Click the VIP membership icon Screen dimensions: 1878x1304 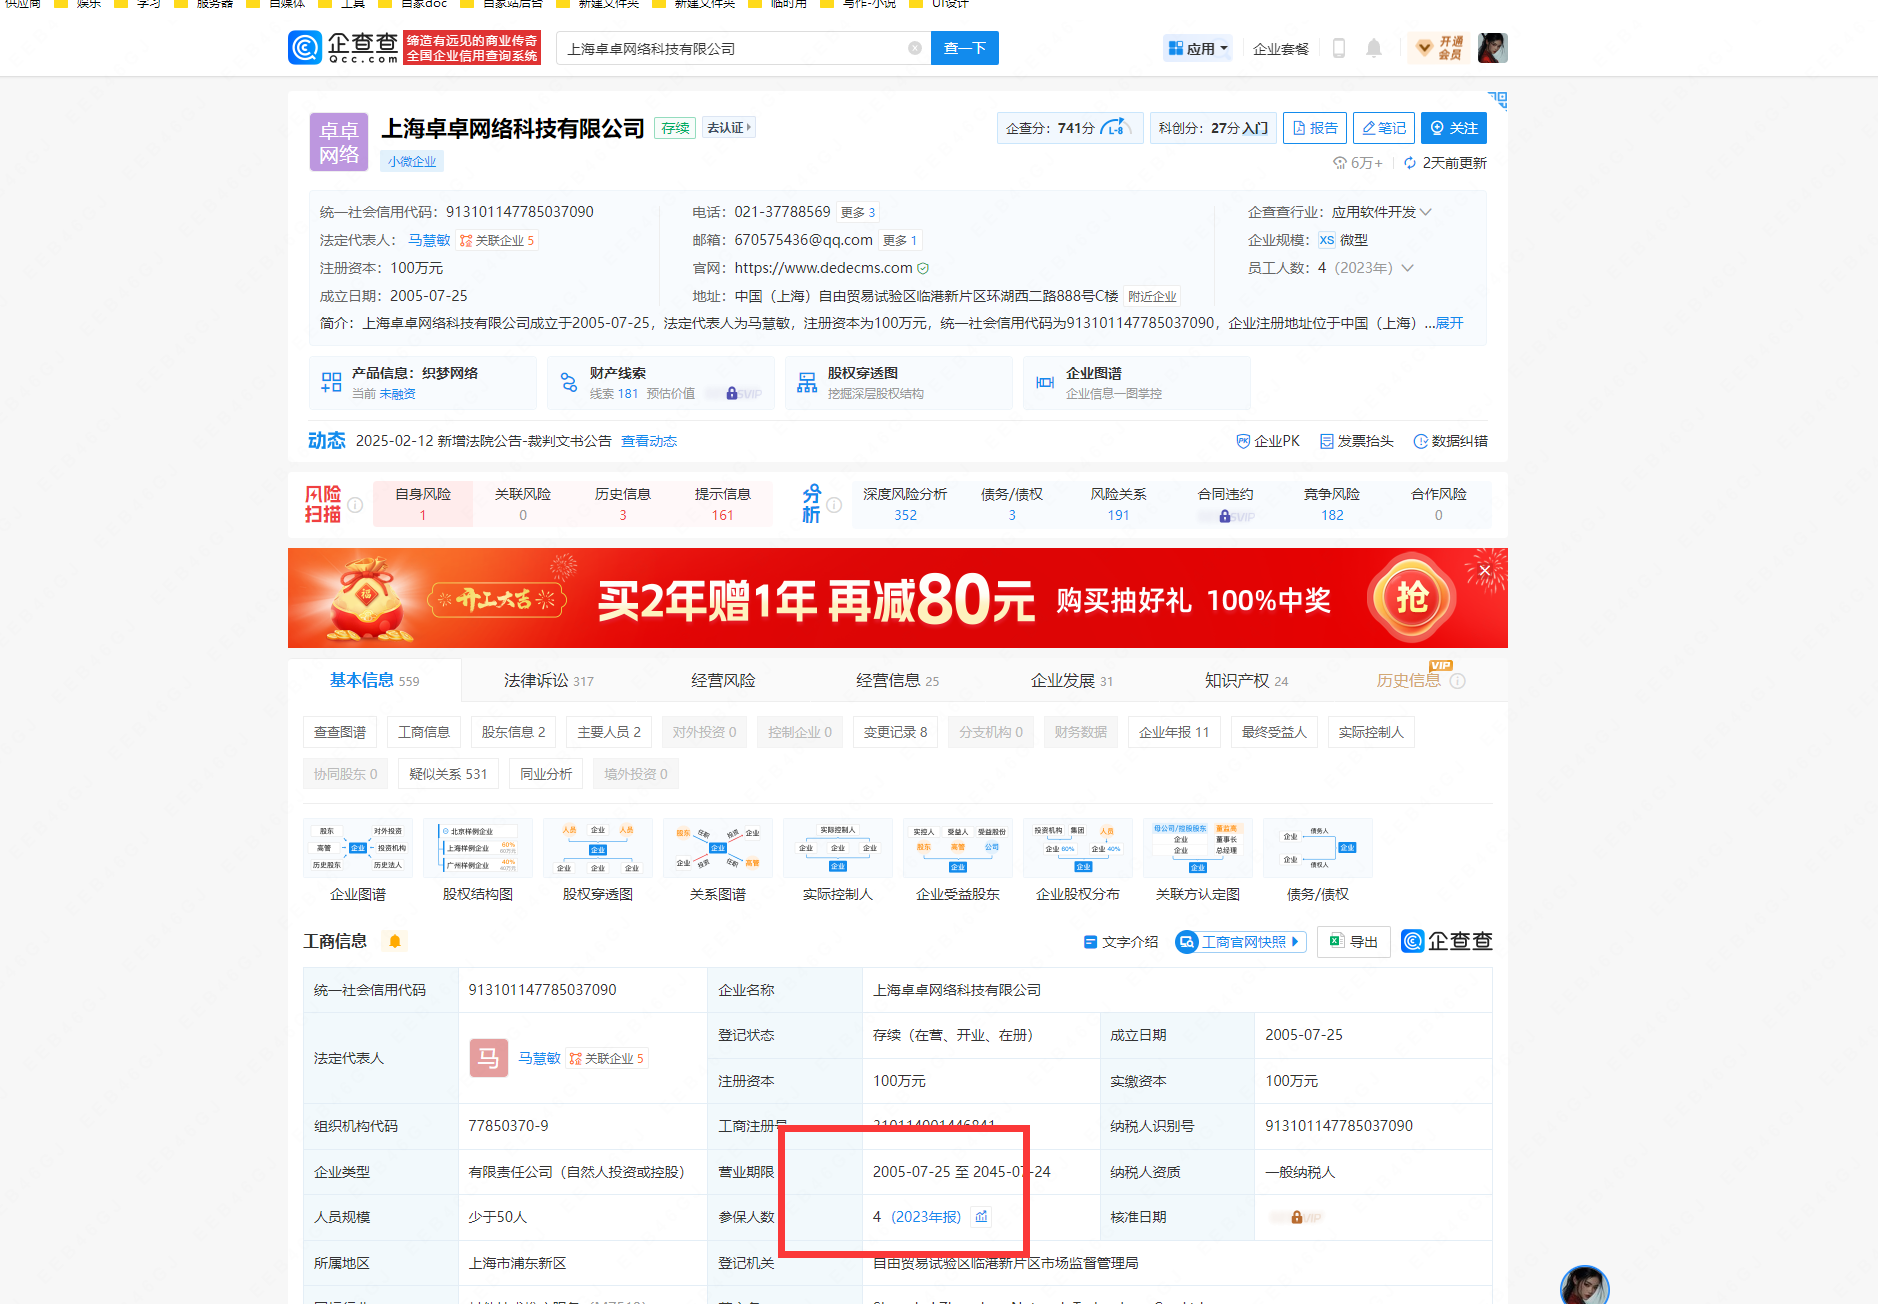[x=1439, y=48]
